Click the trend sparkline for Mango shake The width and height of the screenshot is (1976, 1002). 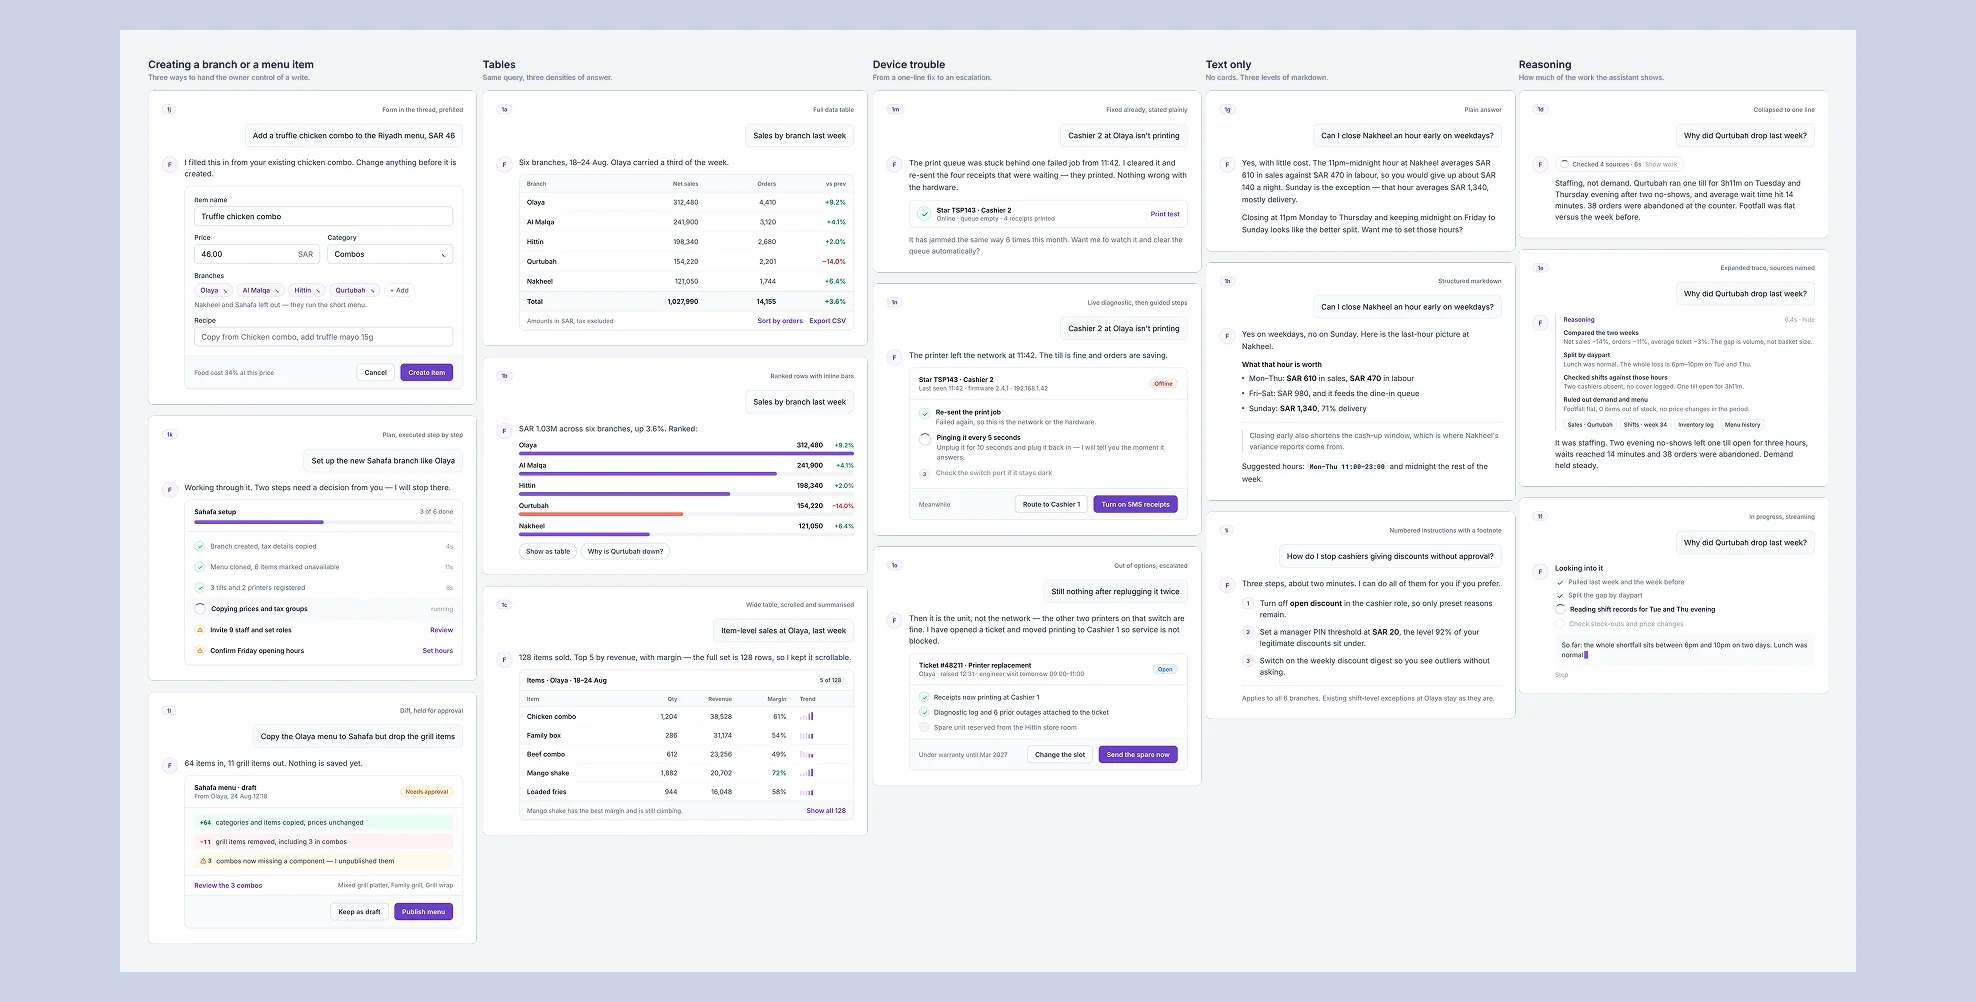807,773
